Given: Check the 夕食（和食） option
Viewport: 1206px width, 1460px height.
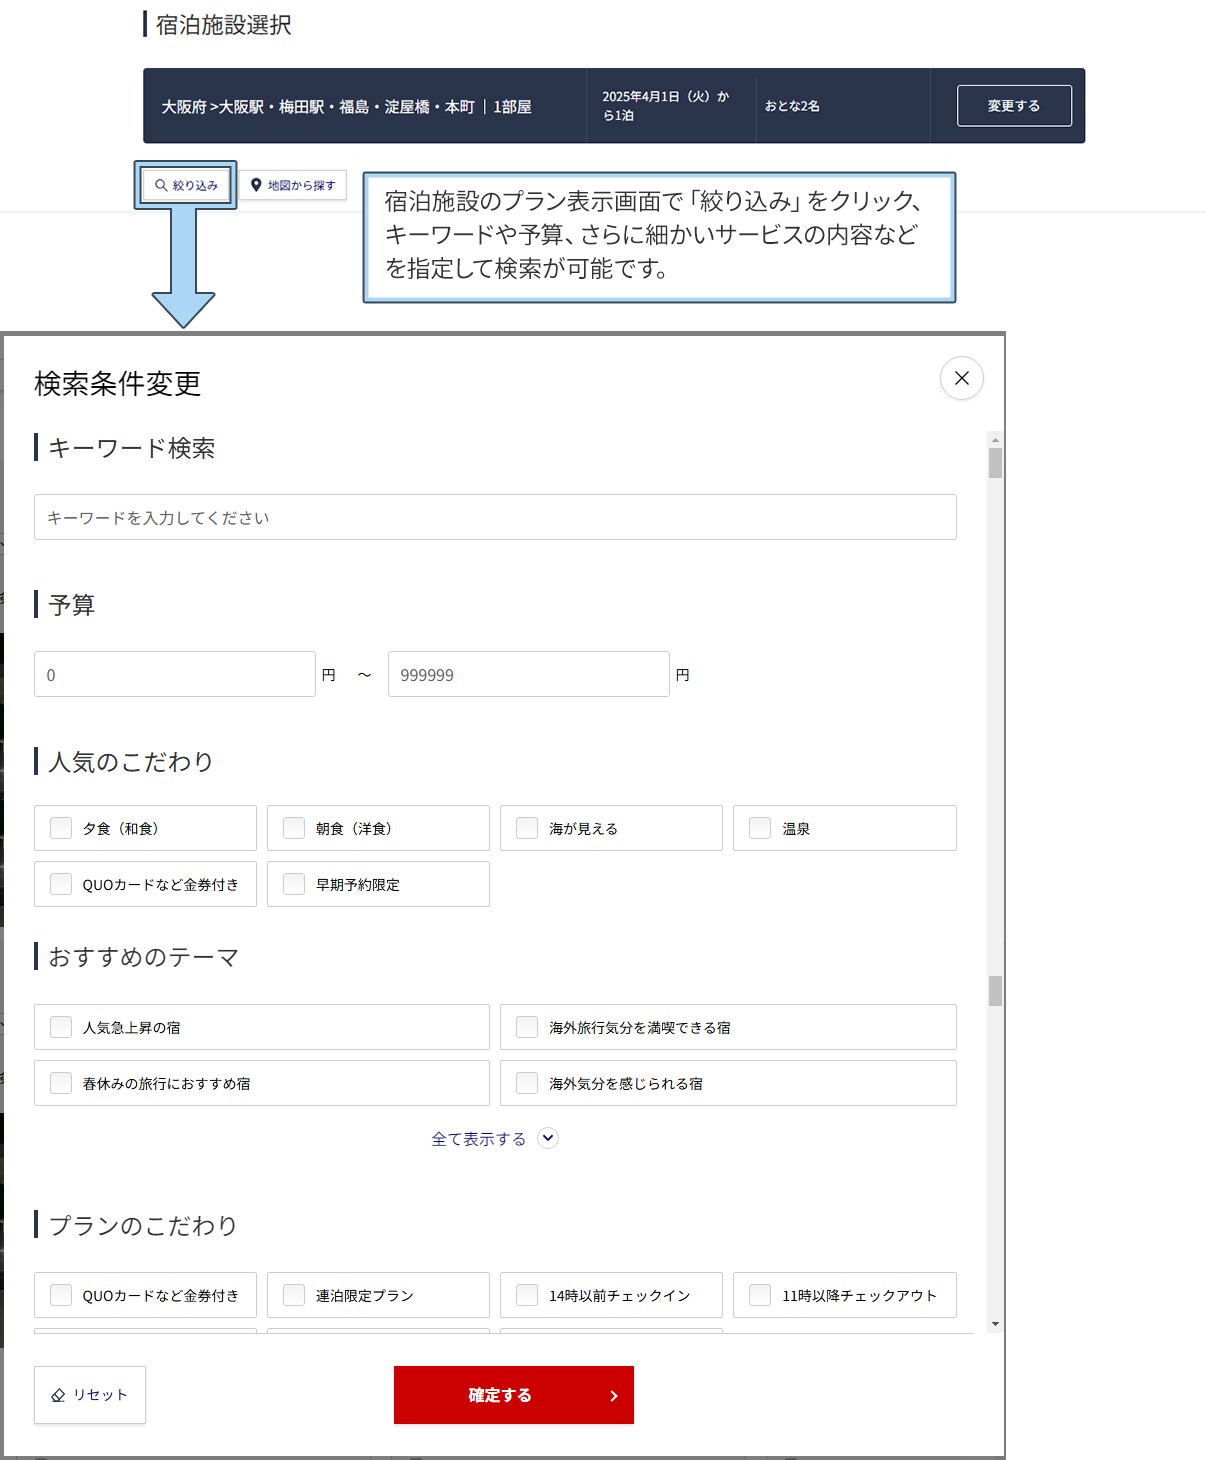Looking at the screenshot, I should click(61, 828).
